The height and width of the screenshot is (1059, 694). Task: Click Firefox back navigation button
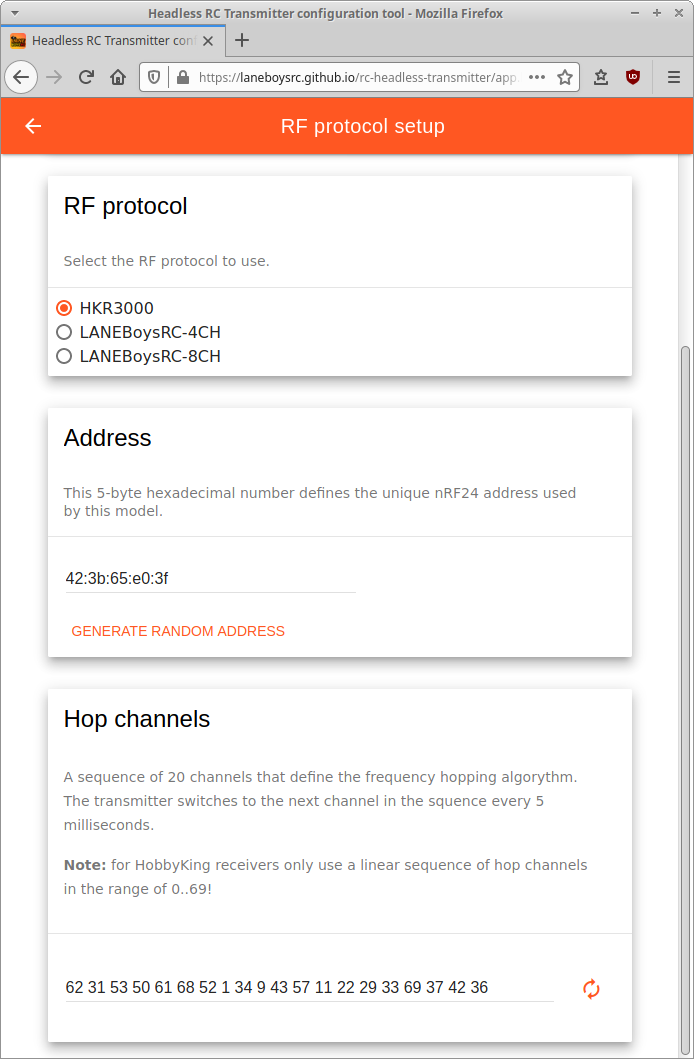pyautogui.click(x=21, y=77)
